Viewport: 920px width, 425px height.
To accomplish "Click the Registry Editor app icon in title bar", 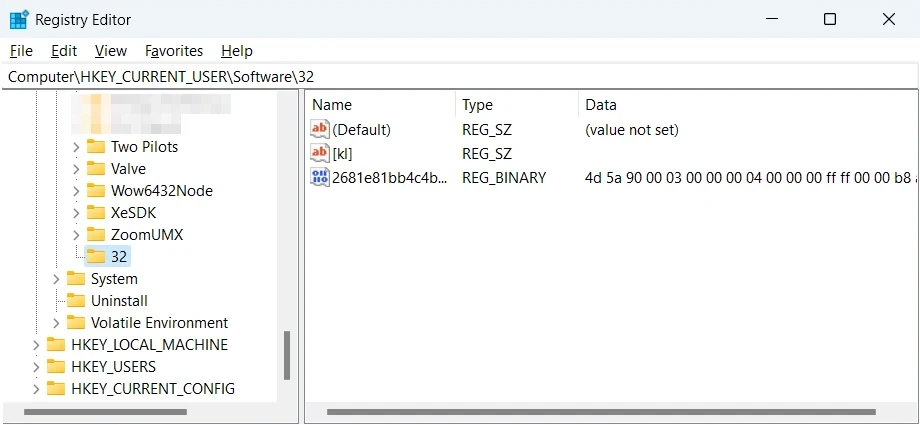I will click(19, 19).
